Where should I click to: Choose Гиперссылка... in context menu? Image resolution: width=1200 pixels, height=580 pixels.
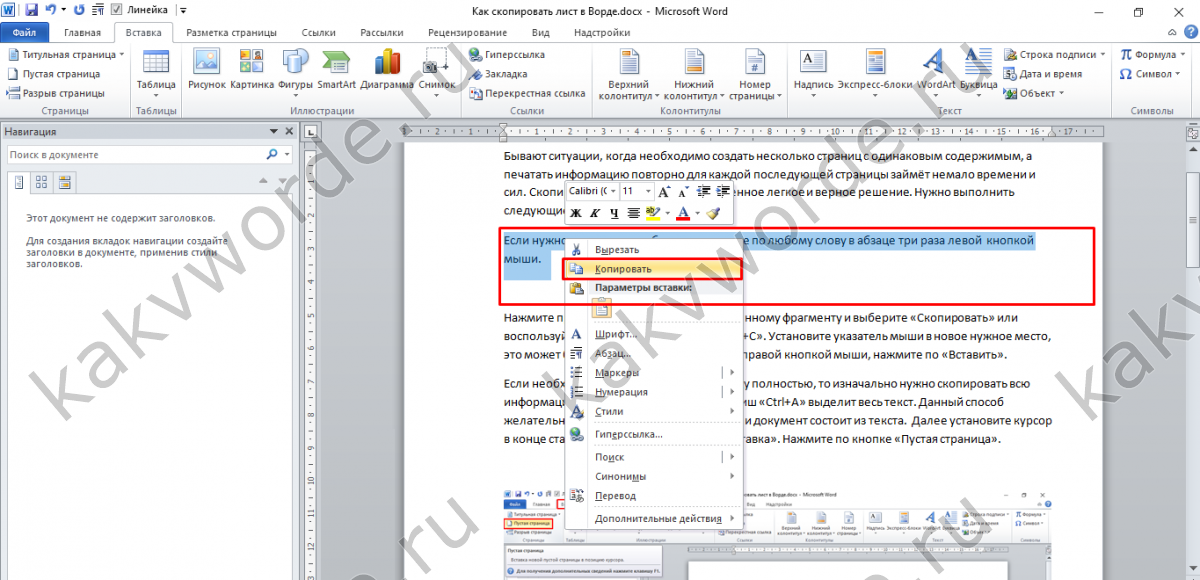tap(654, 434)
